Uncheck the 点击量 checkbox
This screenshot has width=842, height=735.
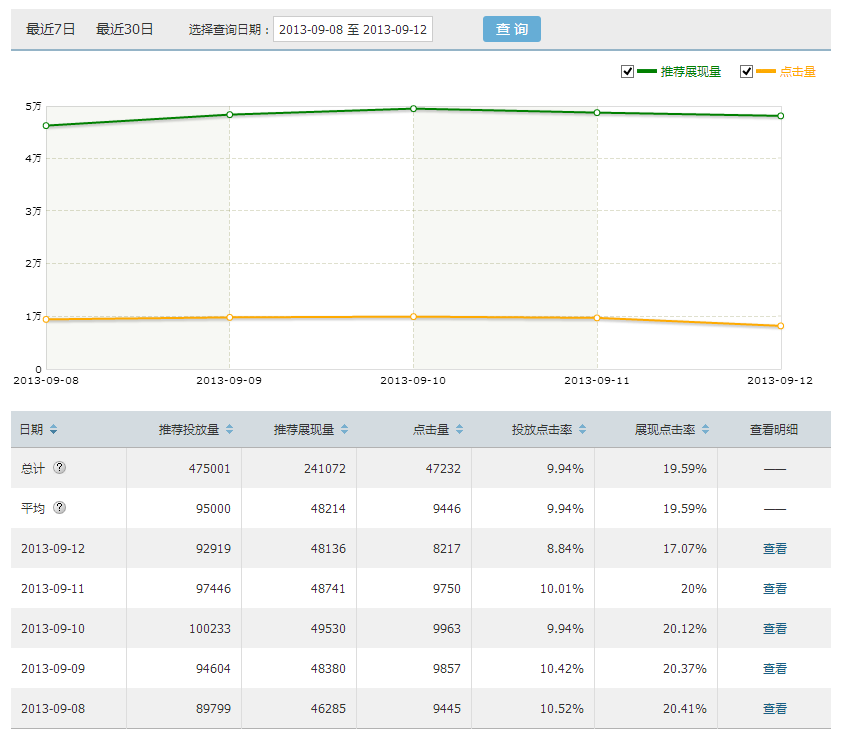point(746,71)
